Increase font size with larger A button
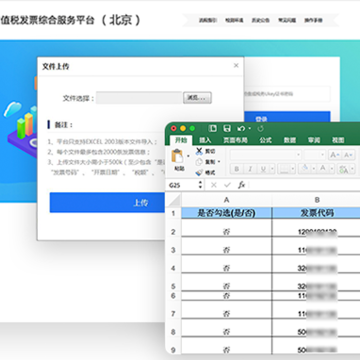The image size is (360, 360). click(335, 155)
